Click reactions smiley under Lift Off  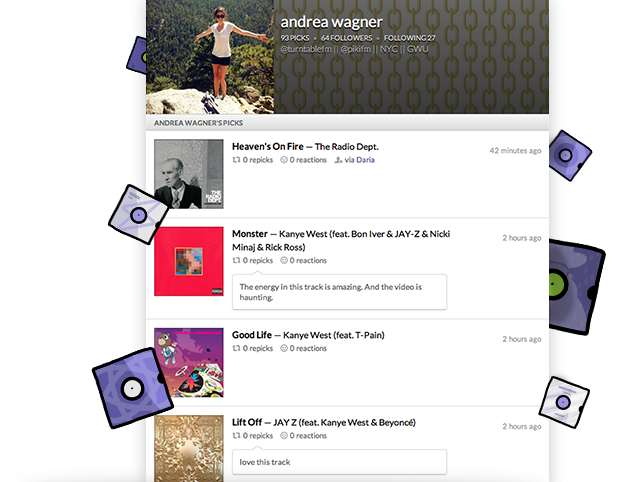tap(284, 435)
